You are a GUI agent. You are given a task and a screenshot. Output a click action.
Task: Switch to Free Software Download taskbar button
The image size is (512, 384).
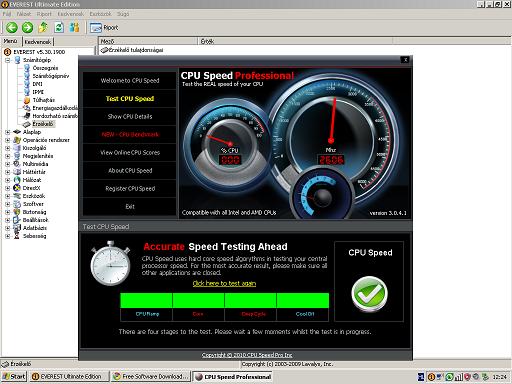pos(151,377)
